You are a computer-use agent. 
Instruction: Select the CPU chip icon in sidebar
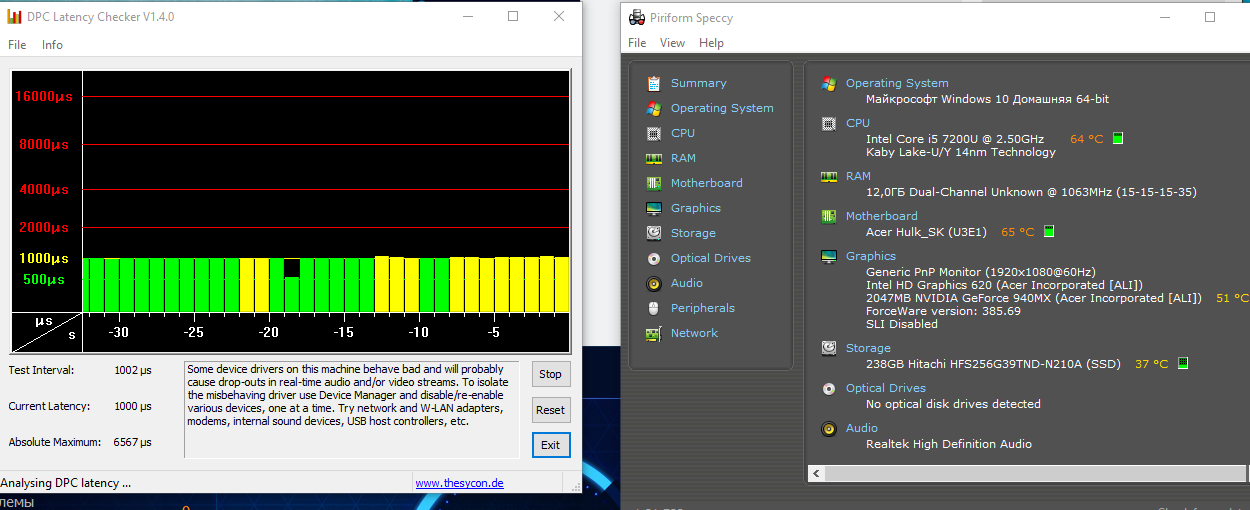point(654,133)
